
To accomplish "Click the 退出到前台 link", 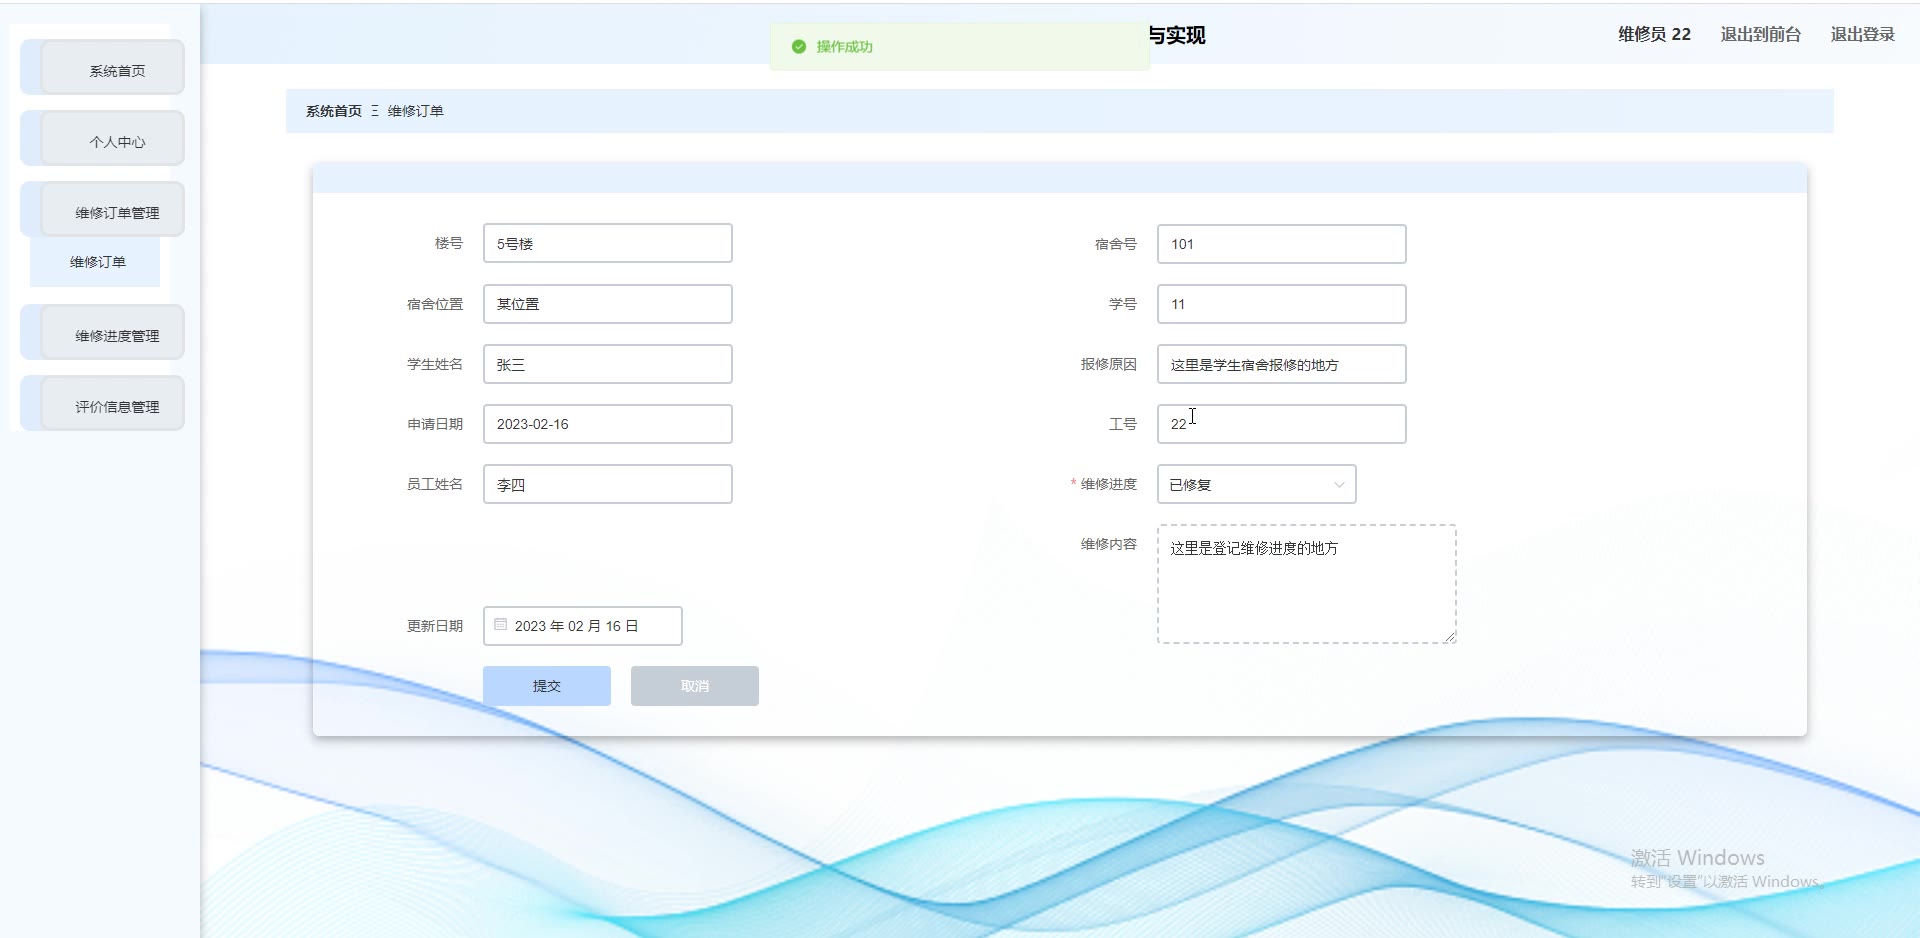I will [1761, 35].
